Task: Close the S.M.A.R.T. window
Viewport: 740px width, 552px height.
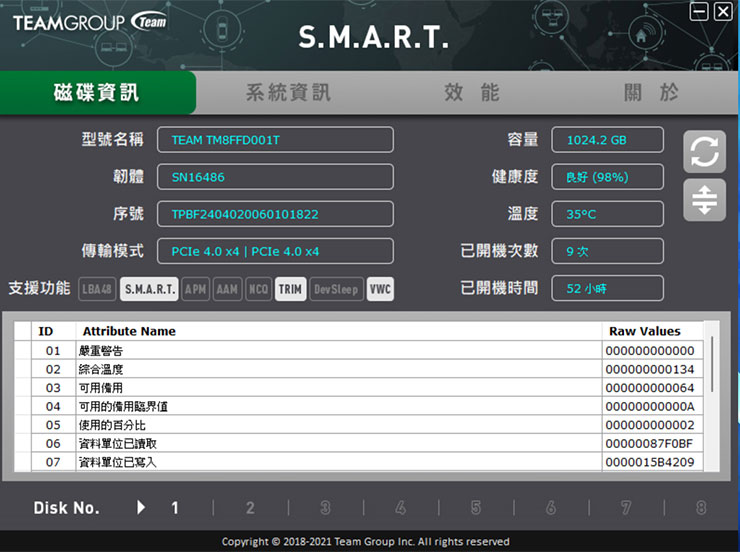Action: pos(723,11)
